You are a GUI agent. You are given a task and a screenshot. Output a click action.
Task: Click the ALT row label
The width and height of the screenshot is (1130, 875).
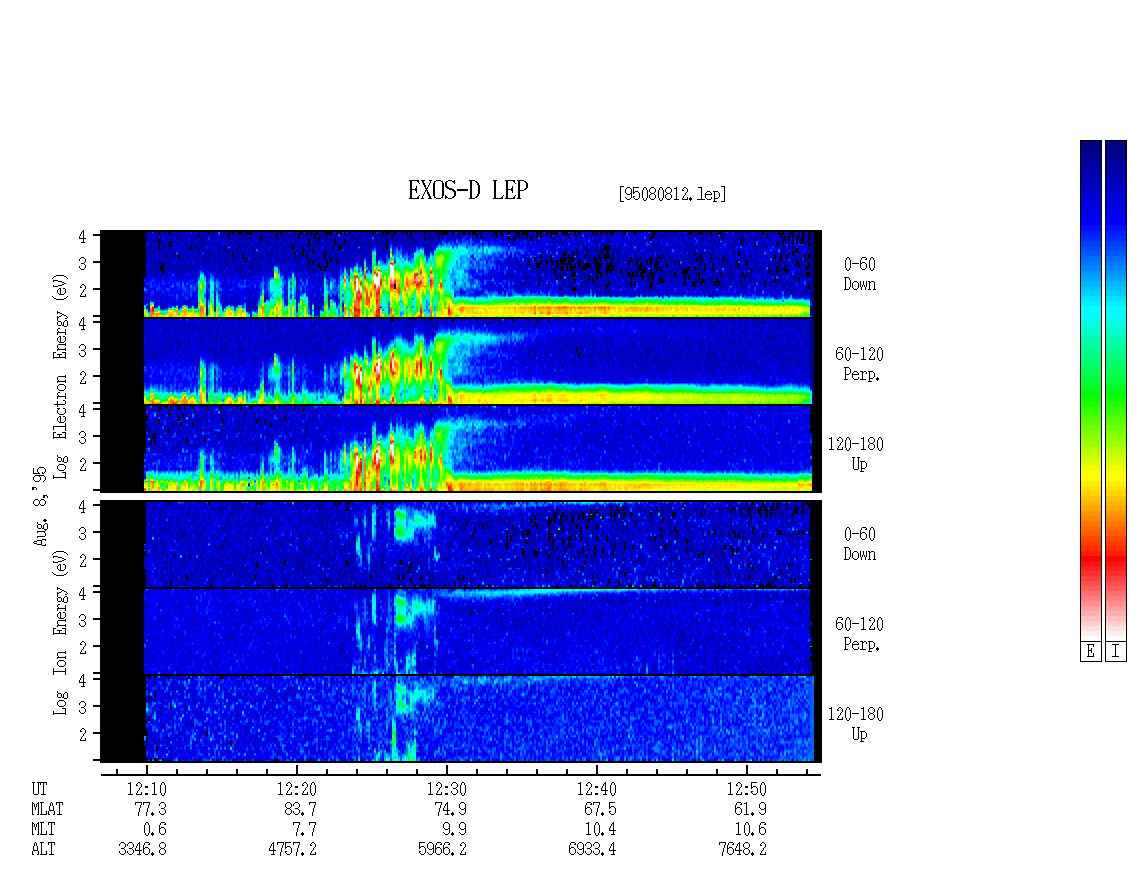(43, 849)
